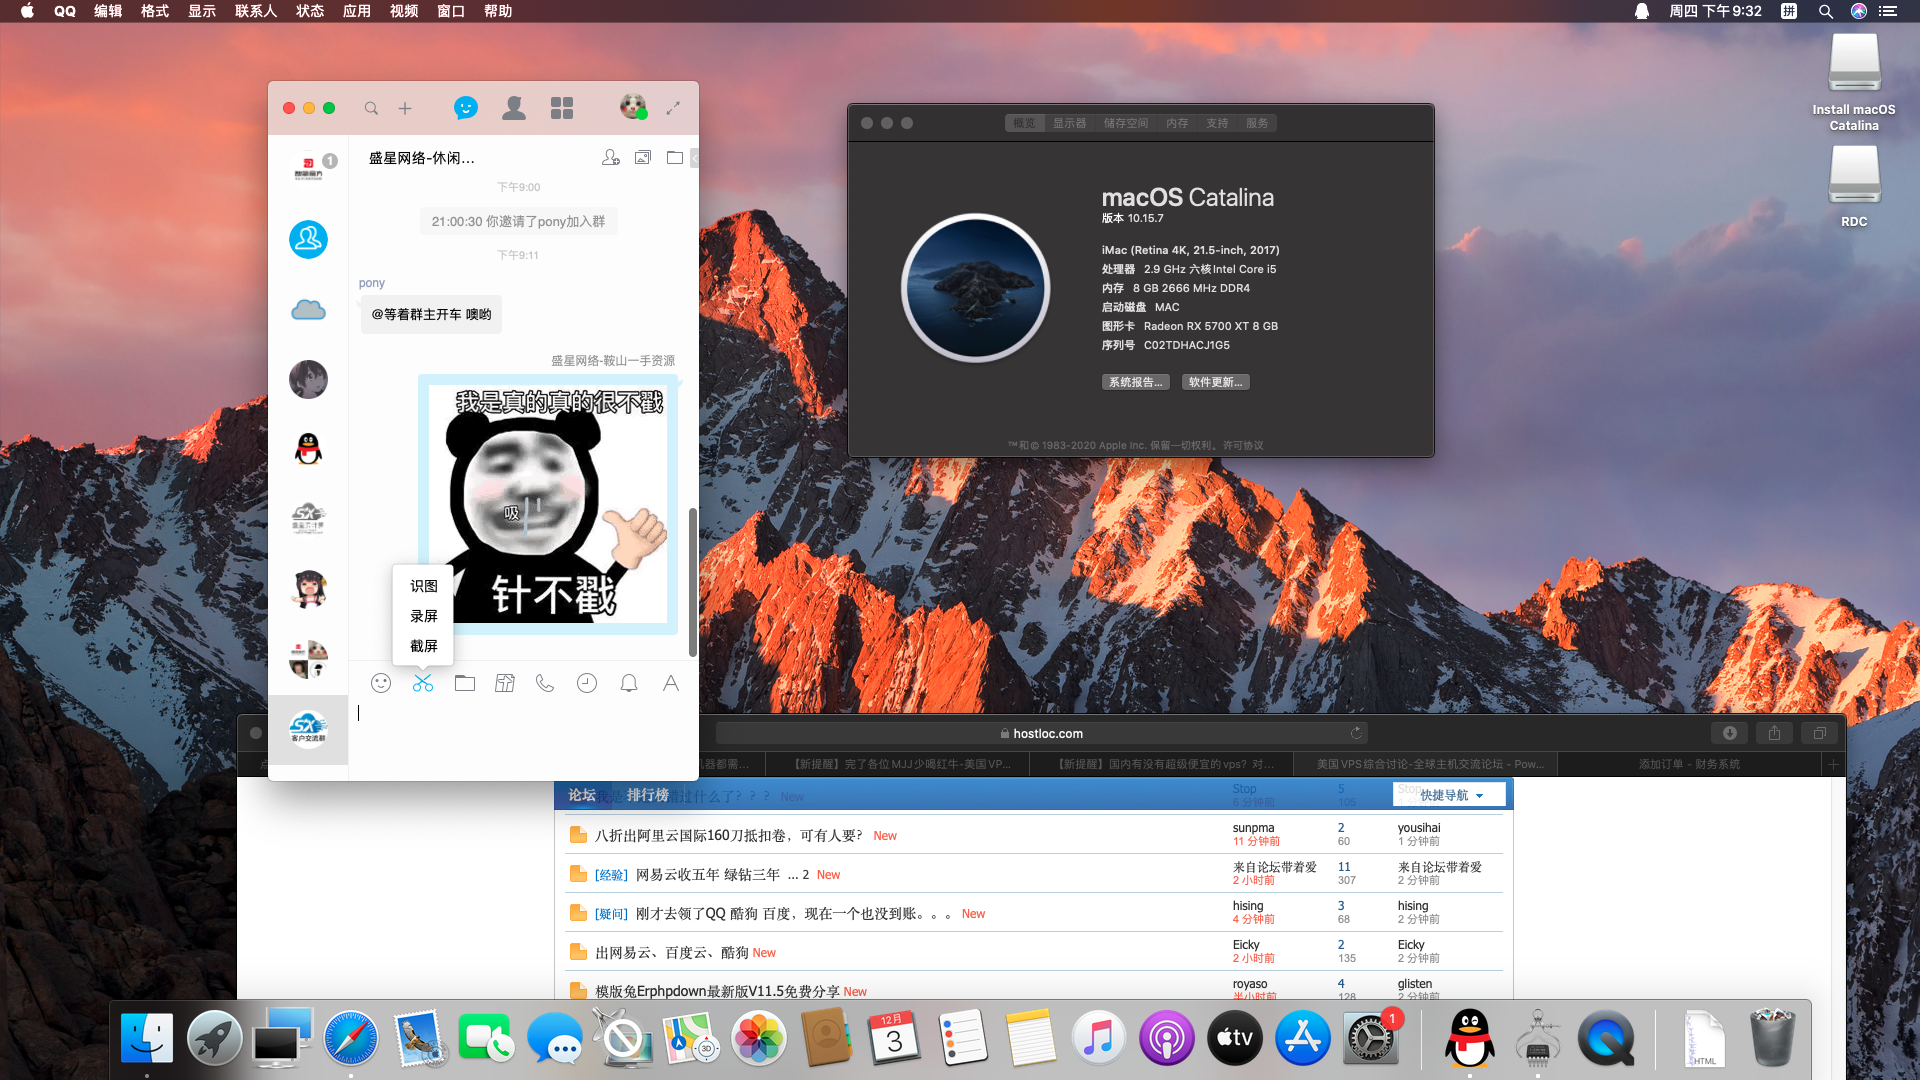Reload the hostloc.com page in Safari
1920x1080 pixels.
[1356, 733]
